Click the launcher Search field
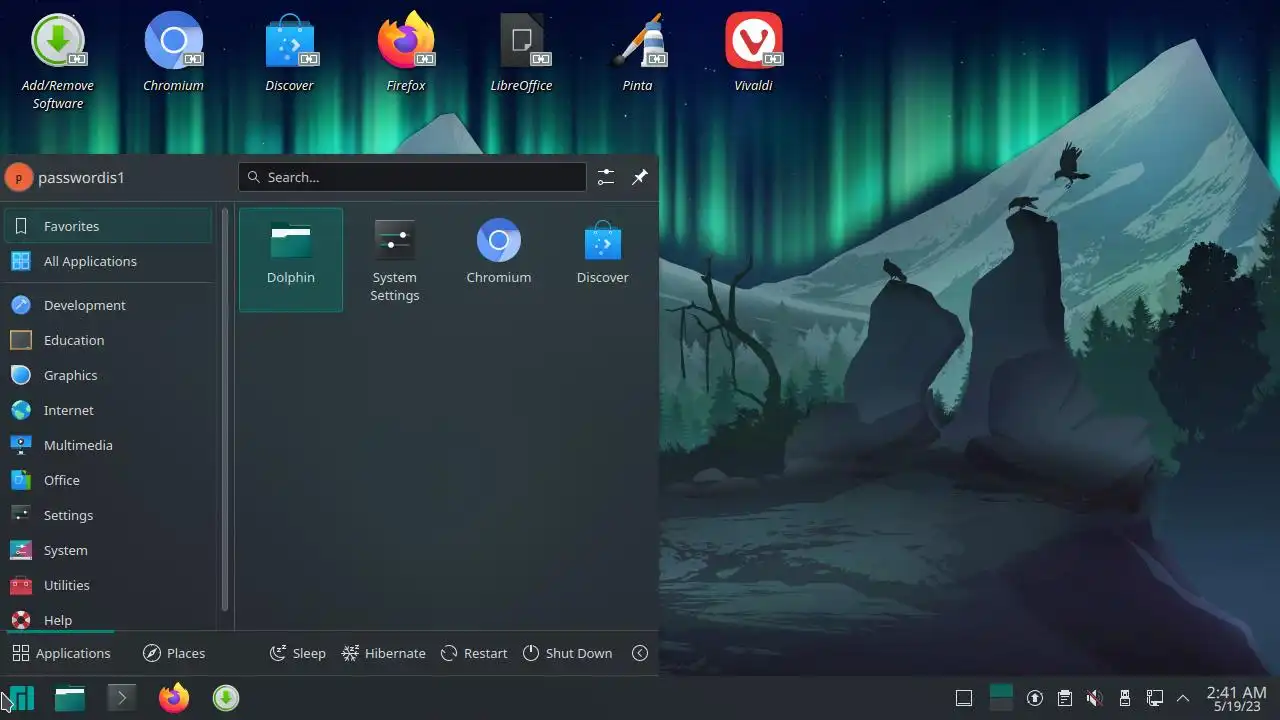The height and width of the screenshot is (720, 1280). coord(412,177)
